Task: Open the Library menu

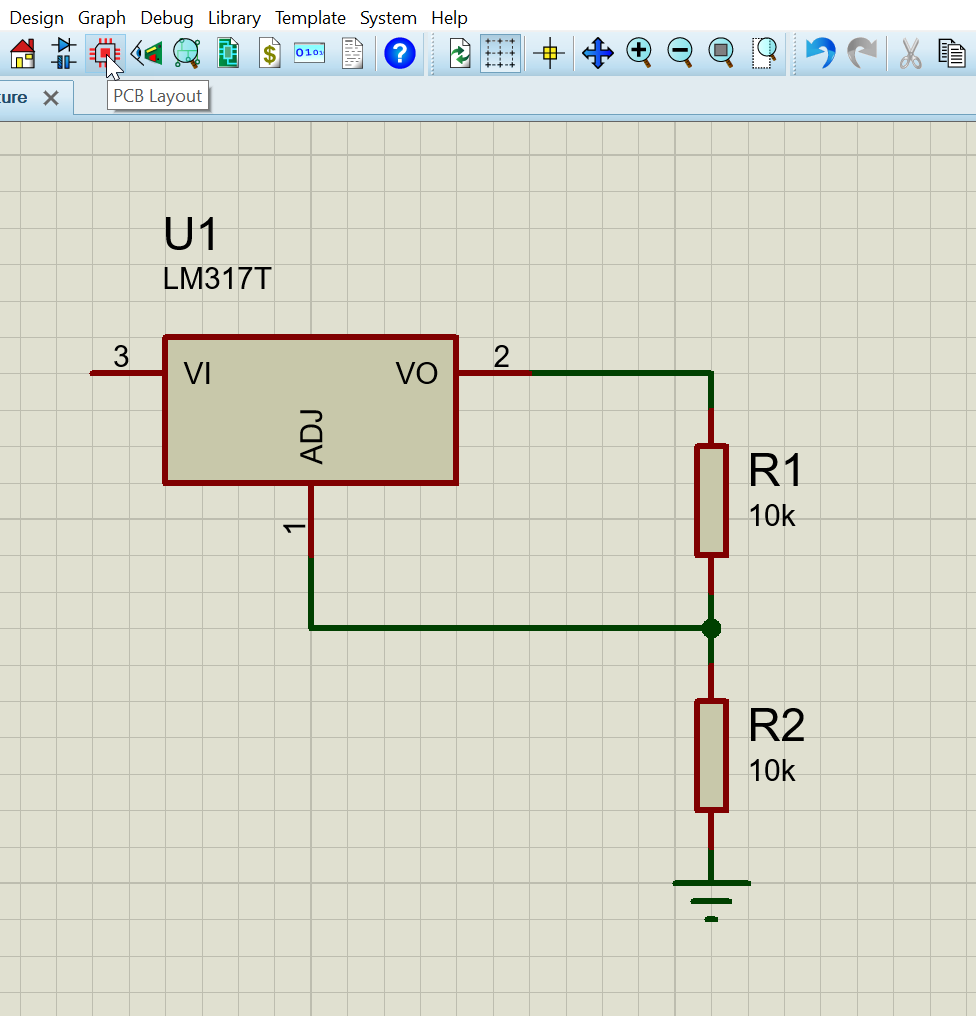Action: tap(234, 18)
